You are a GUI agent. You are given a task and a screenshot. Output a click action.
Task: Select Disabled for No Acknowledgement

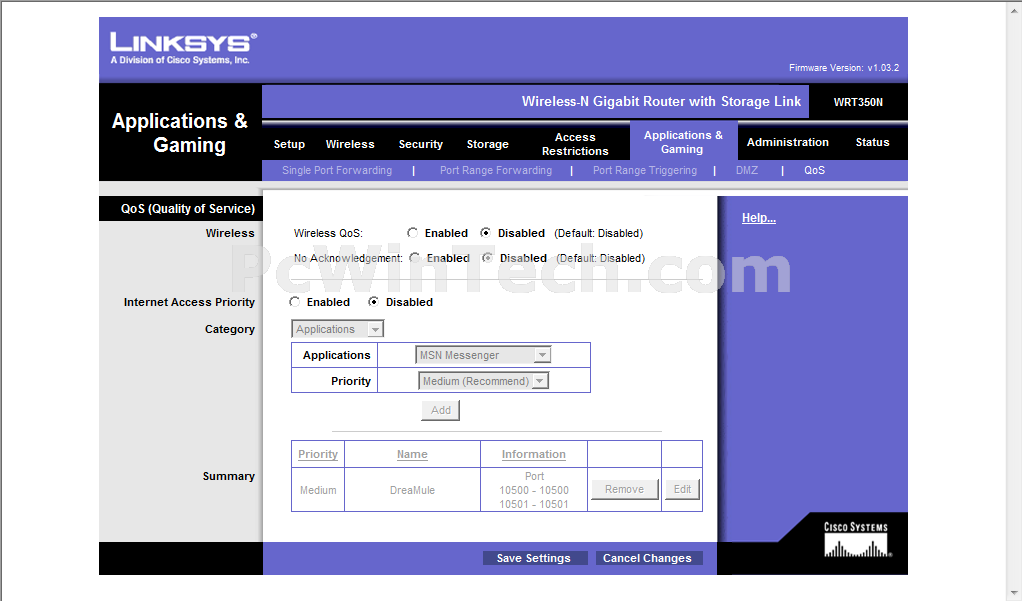pyautogui.click(x=488, y=257)
